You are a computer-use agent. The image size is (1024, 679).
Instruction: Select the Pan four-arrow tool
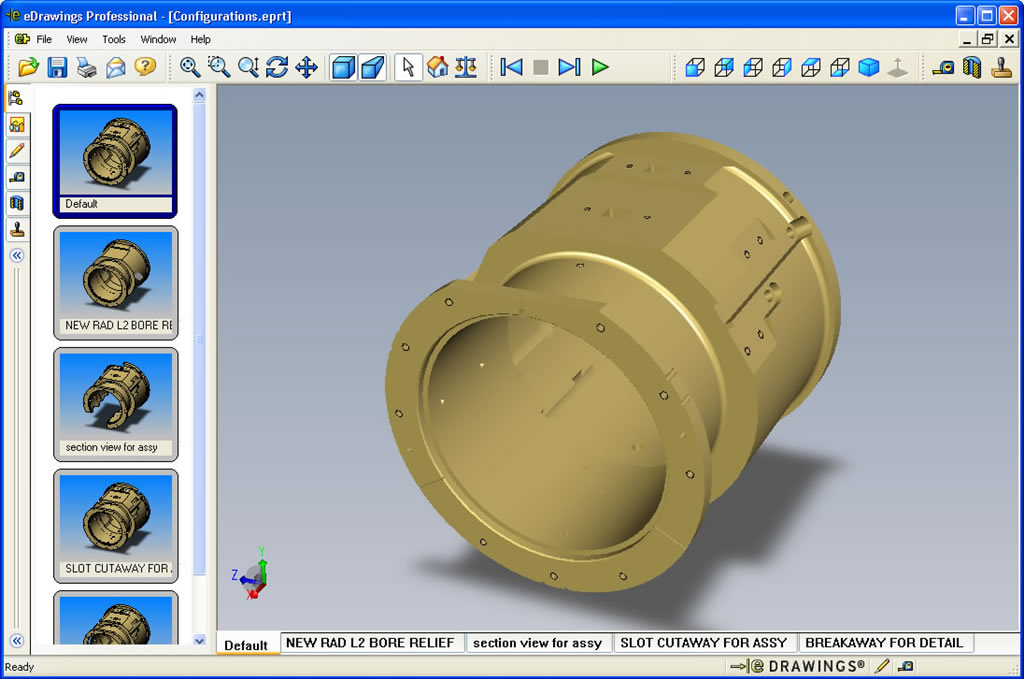pyautogui.click(x=306, y=67)
